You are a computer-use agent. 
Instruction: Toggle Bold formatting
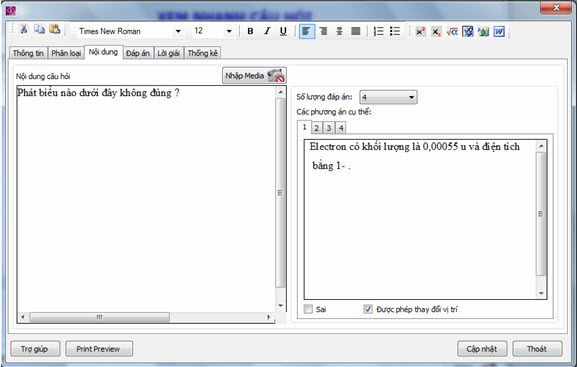coord(250,31)
